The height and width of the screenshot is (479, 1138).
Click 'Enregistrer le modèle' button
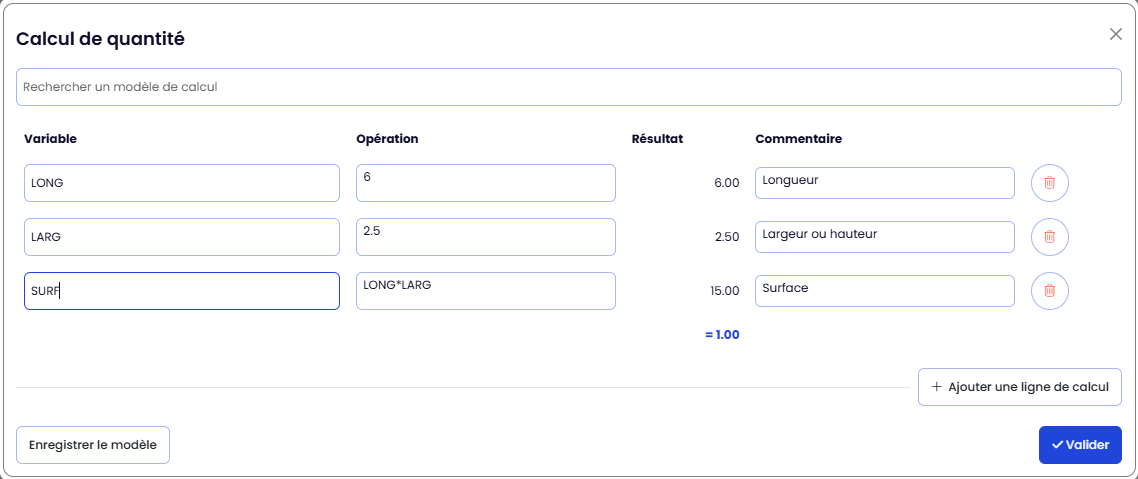tap(93, 445)
